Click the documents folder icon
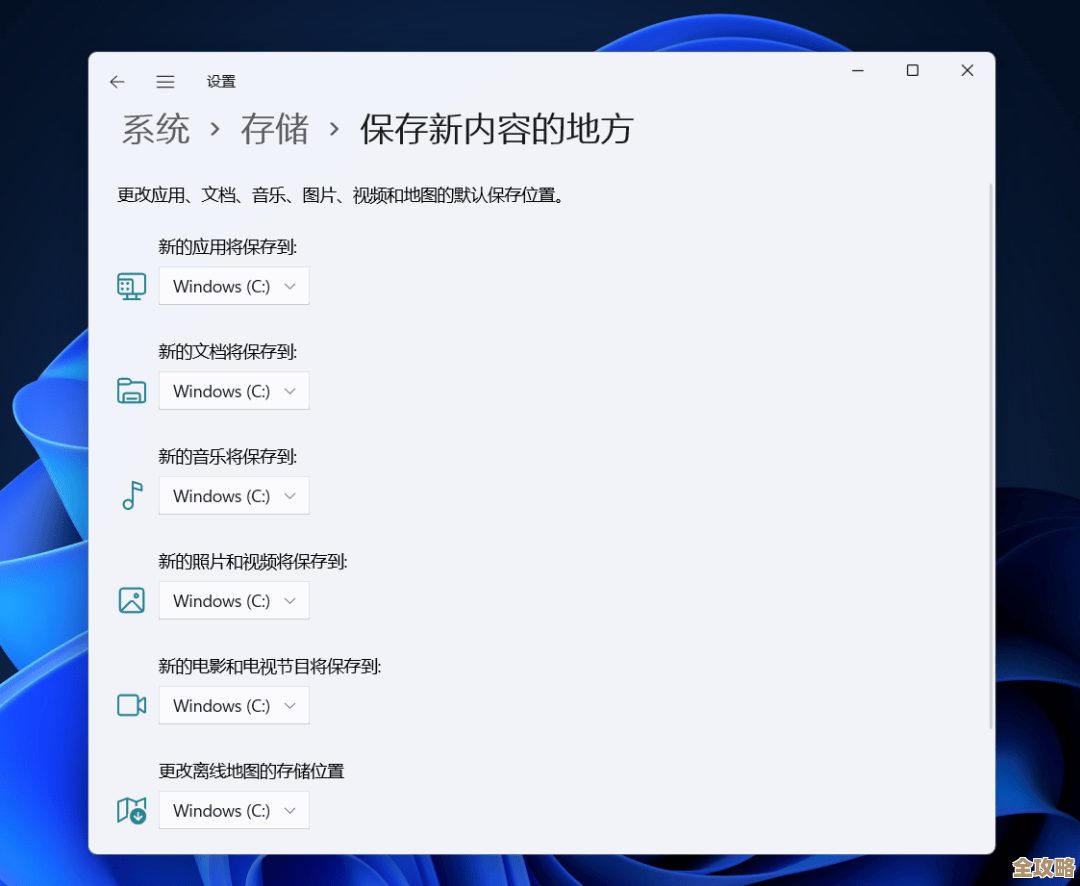Viewport: 1080px width, 886px height. [x=131, y=391]
